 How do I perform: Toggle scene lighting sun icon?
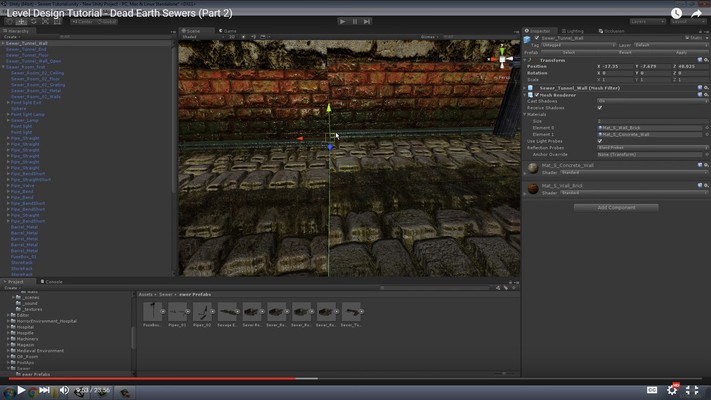(243, 37)
